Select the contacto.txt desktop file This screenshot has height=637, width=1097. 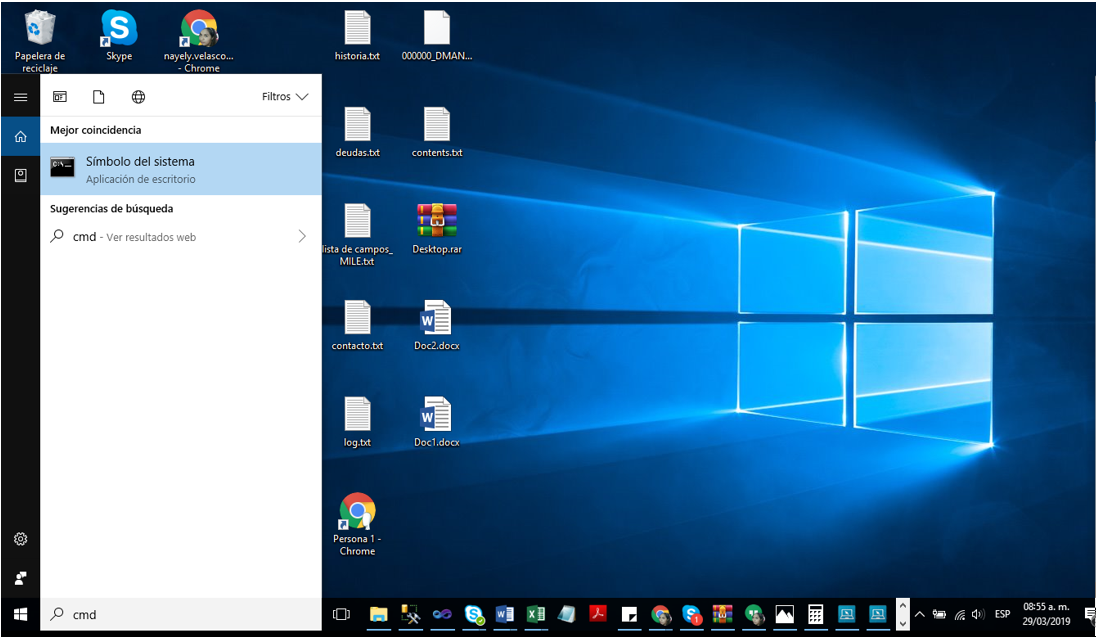coord(358,326)
